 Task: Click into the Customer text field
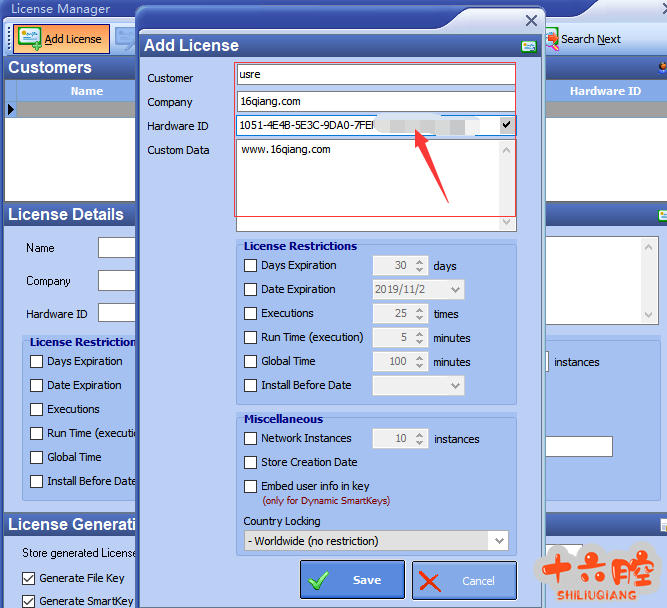pos(375,76)
